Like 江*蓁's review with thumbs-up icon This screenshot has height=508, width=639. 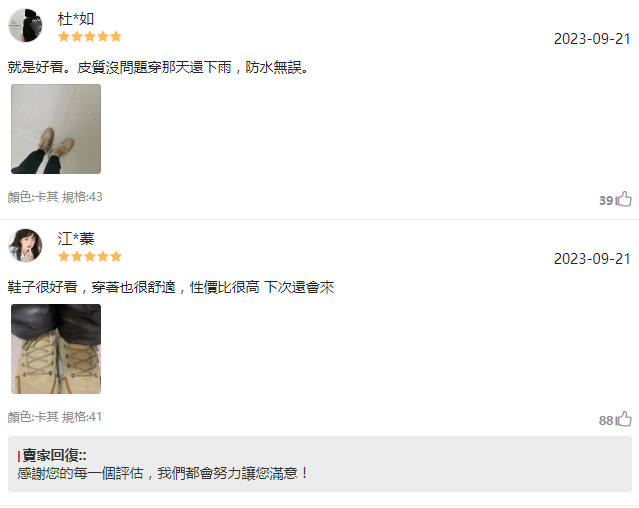(624, 419)
